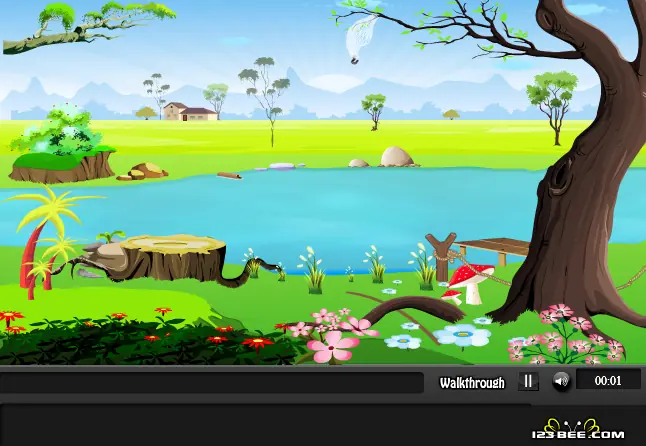Click the net hanging from the branch
Image resolution: width=646 pixels, height=446 pixels.
click(361, 38)
